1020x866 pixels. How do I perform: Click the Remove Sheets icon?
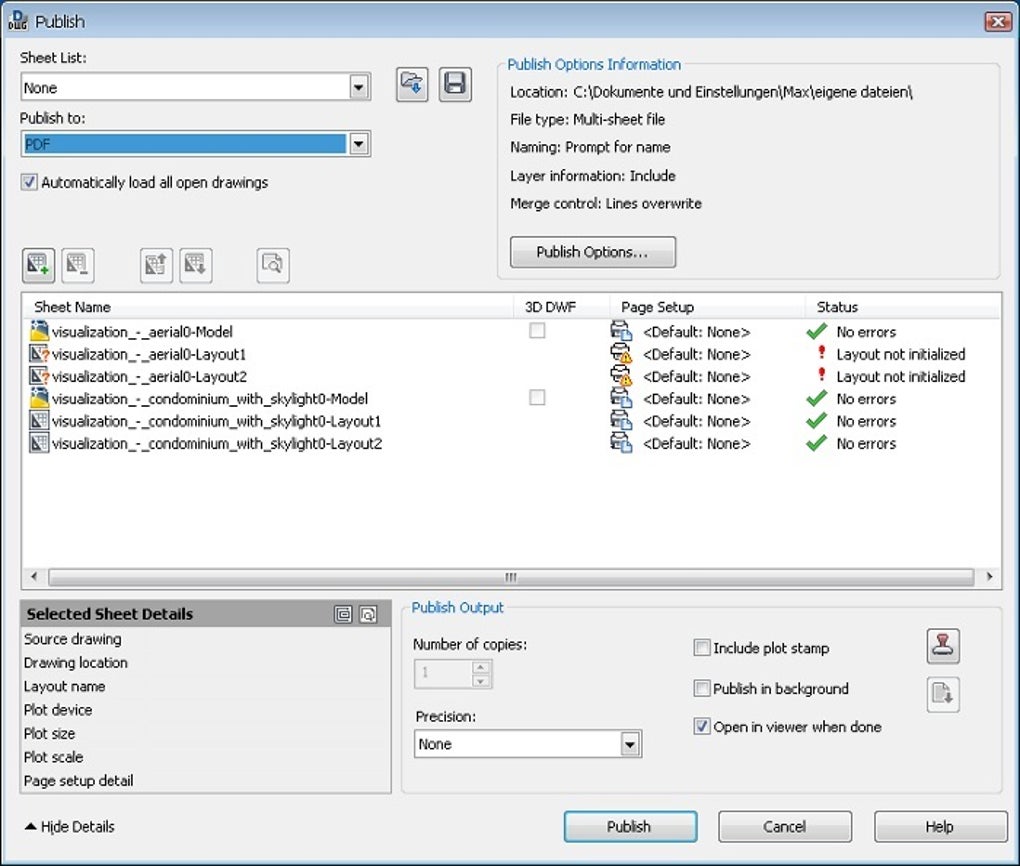coord(78,265)
